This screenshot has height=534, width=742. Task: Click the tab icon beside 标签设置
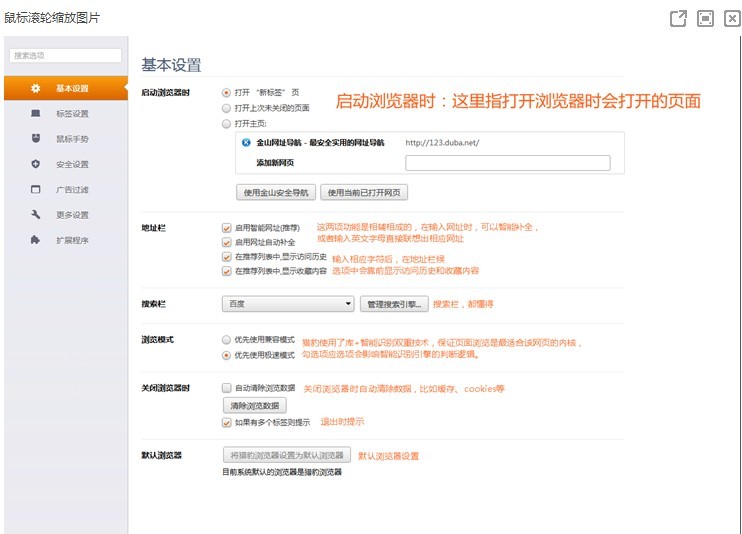tap(35, 114)
